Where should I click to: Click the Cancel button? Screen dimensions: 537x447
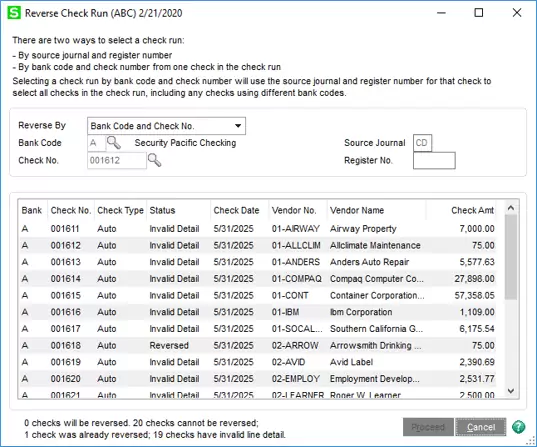click(480, 427)
